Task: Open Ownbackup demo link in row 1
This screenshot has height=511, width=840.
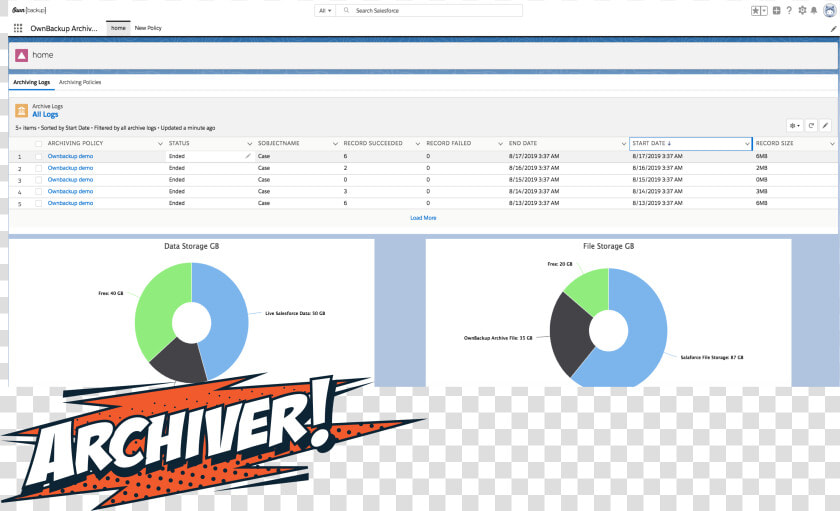Action: tap(70, 156)
